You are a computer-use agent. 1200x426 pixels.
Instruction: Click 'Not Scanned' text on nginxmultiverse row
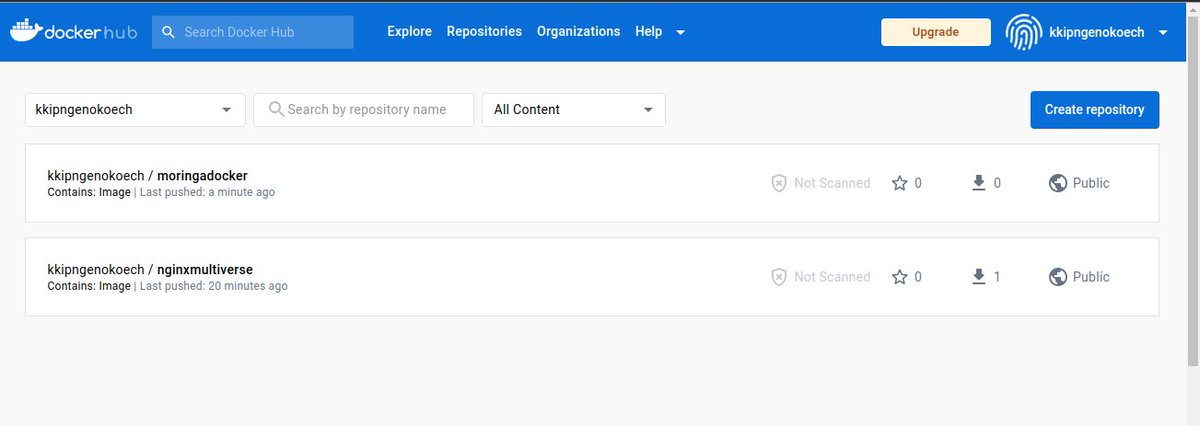click(832, 277)
